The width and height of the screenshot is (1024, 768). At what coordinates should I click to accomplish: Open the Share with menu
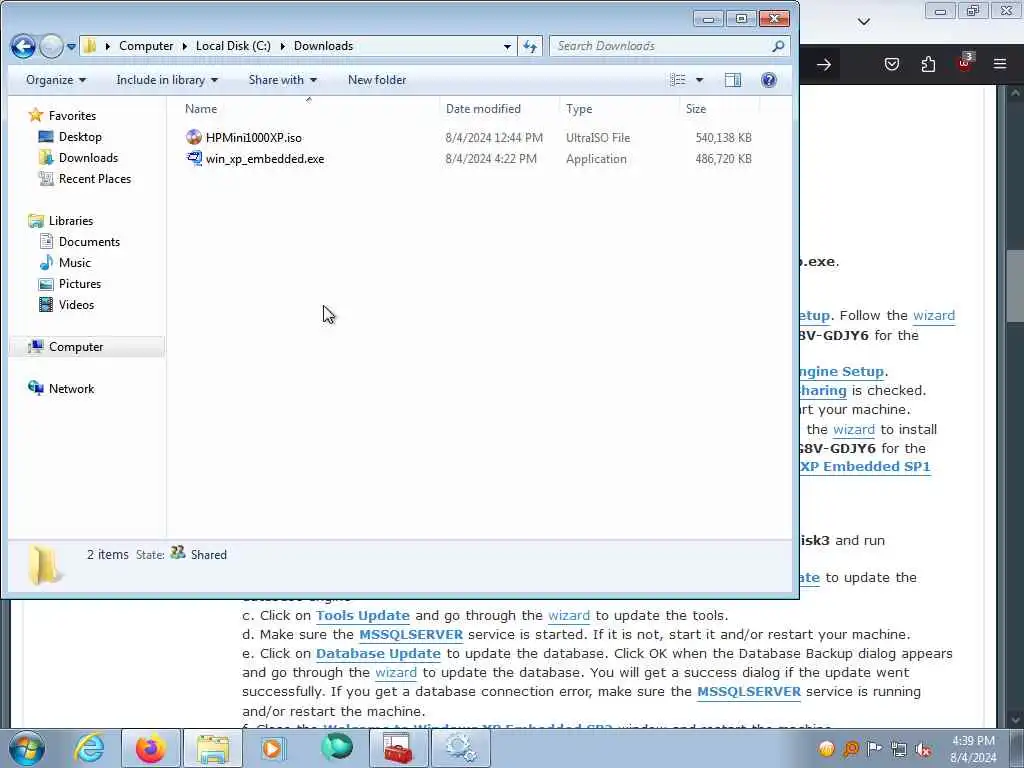click(282, 80)
